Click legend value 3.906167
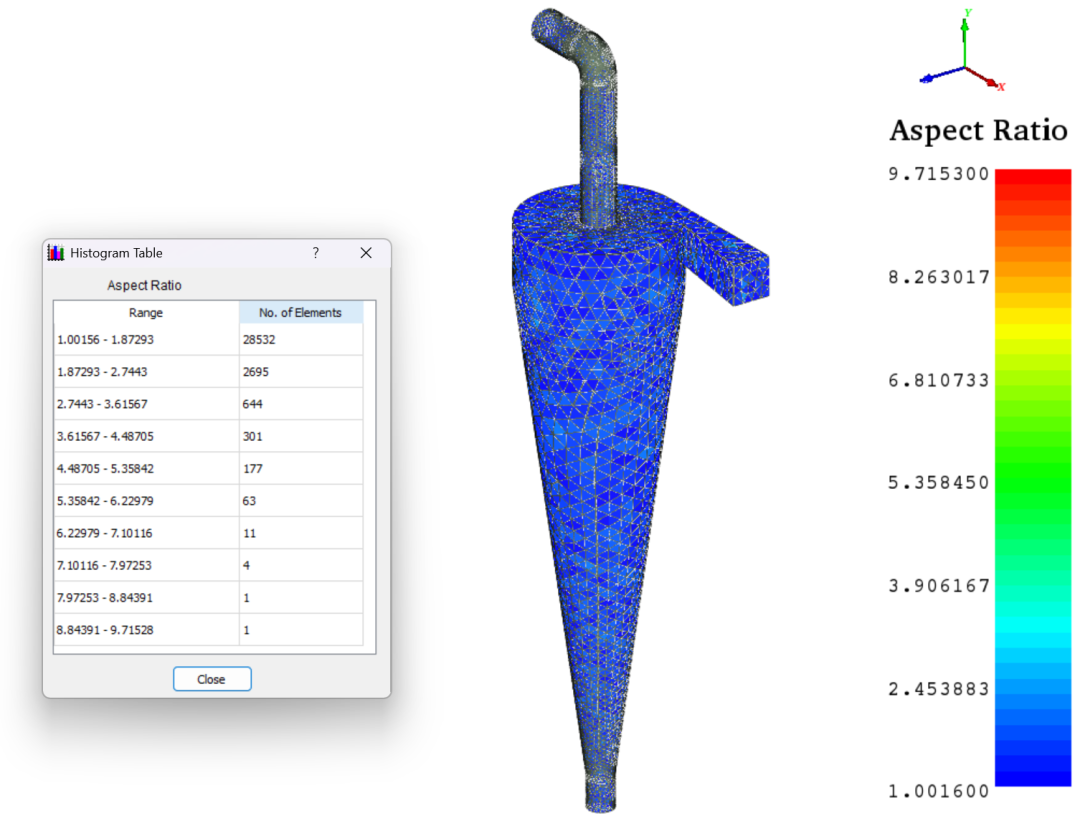The image size is (1080, 821). tap(939, 586)
